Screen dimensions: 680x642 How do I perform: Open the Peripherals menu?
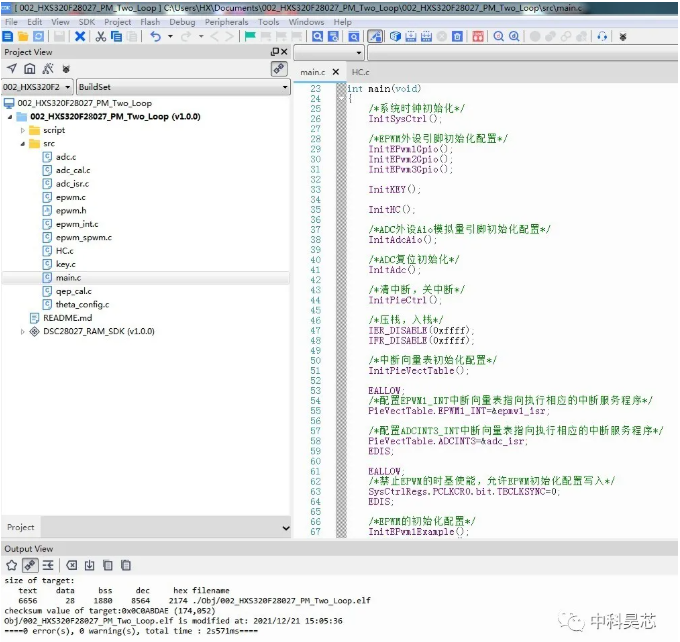[226, 22]
